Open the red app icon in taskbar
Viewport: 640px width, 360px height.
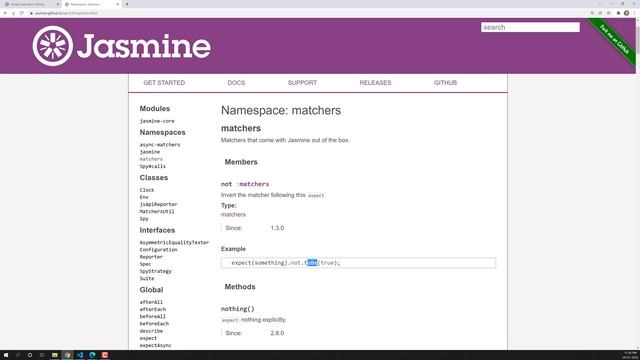[105, 355]
